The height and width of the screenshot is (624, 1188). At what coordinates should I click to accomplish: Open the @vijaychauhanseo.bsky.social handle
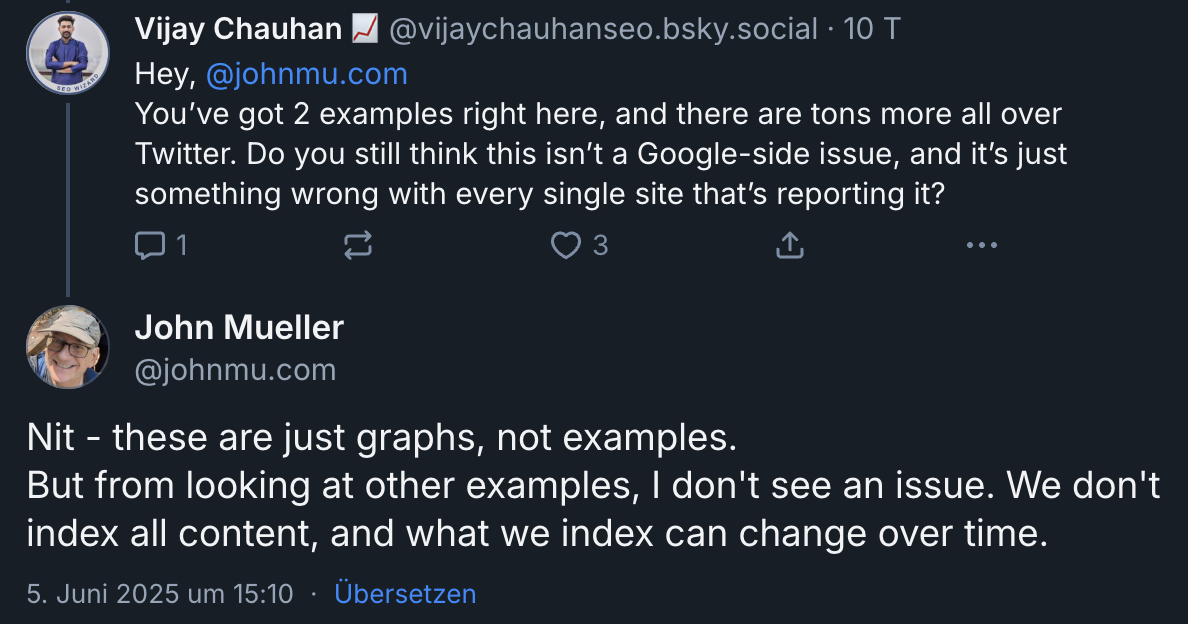click(x=602, y=30)
